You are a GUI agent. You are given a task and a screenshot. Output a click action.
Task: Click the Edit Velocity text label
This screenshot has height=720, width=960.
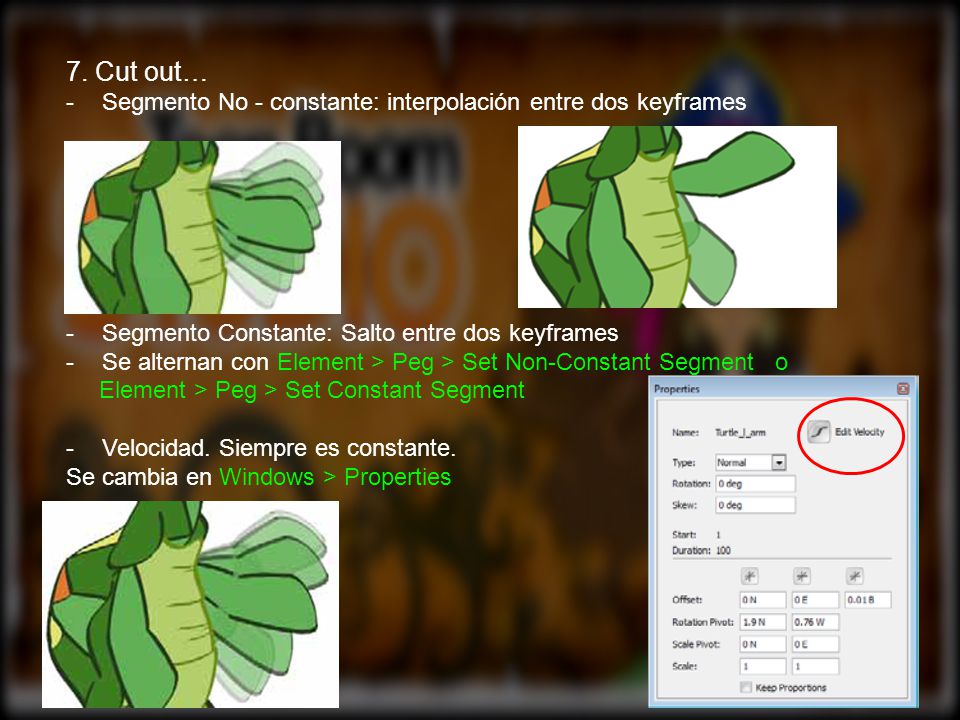coord(860,432)
